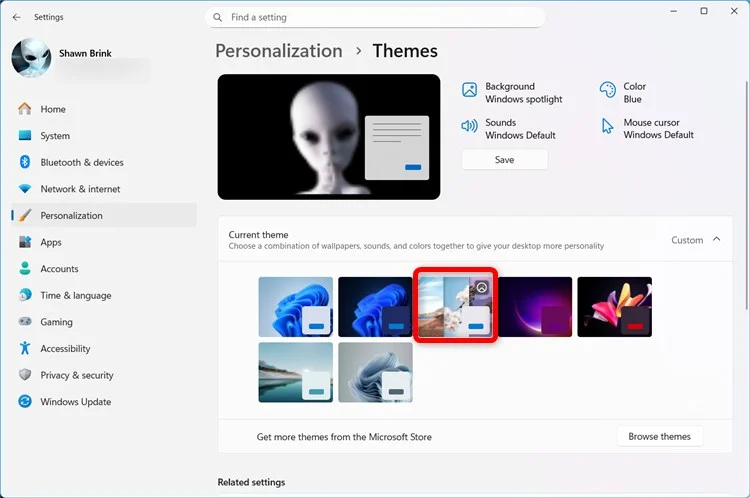Viewport: 750px width, 498px height.
Task: Open Home settings page
Action: 104,109
